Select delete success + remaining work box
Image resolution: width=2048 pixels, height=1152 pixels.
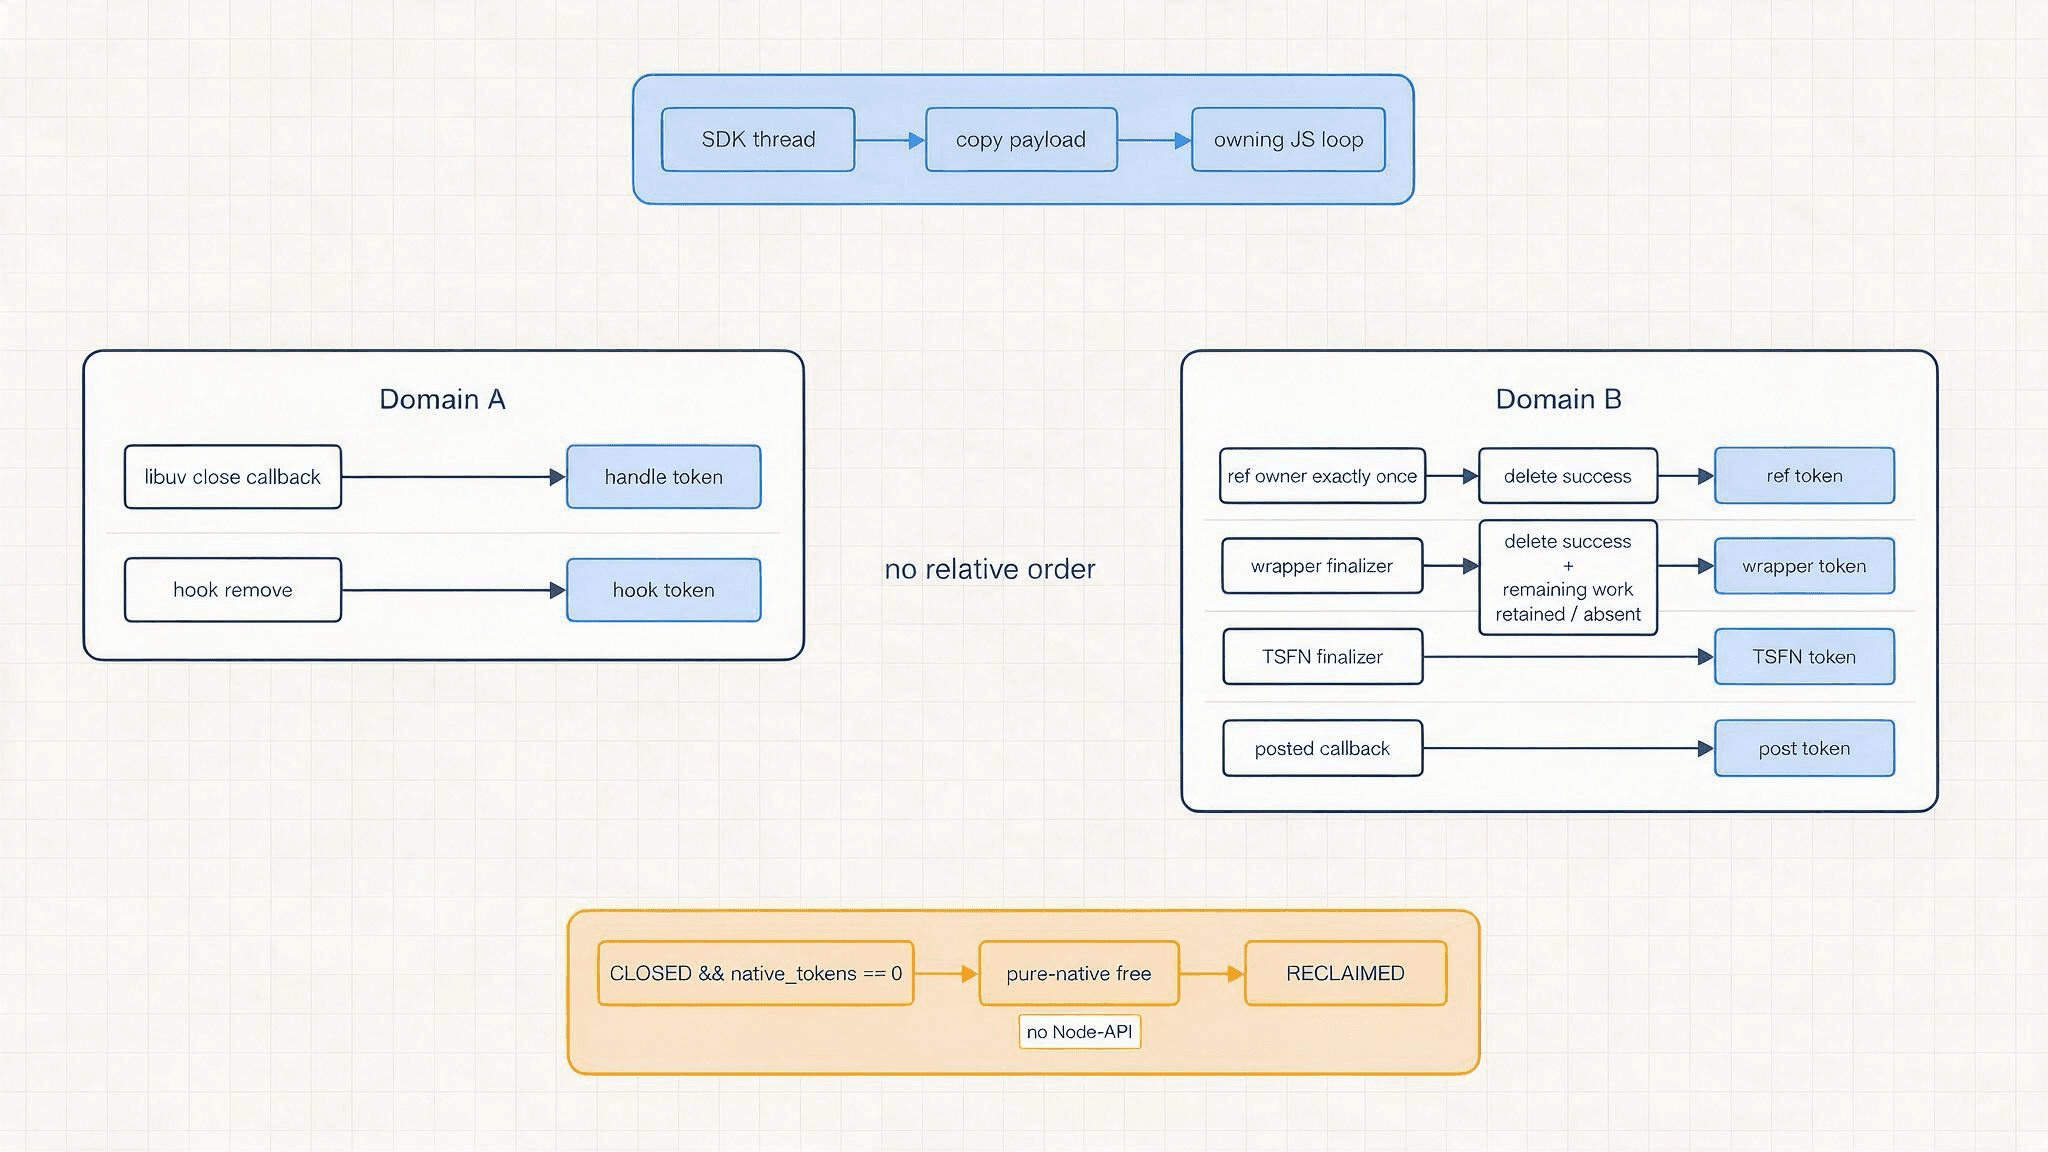[1568, 578]
